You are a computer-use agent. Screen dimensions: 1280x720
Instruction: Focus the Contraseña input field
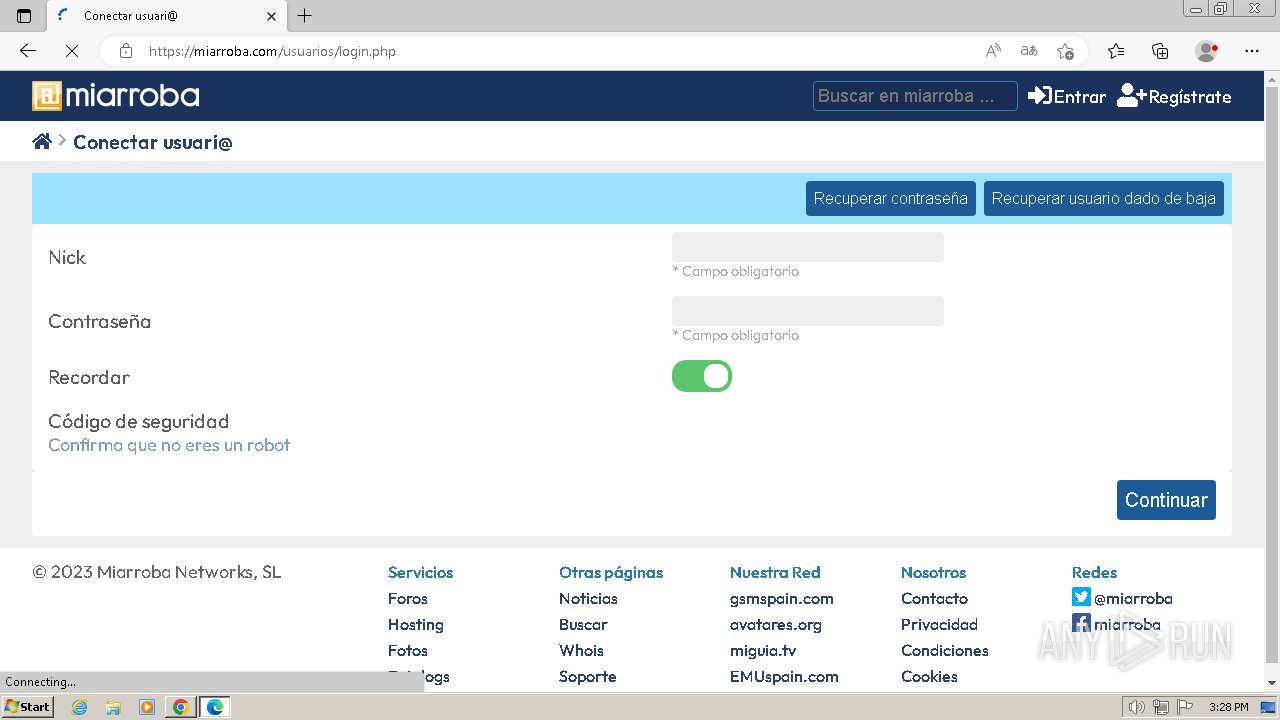[808, 311]
